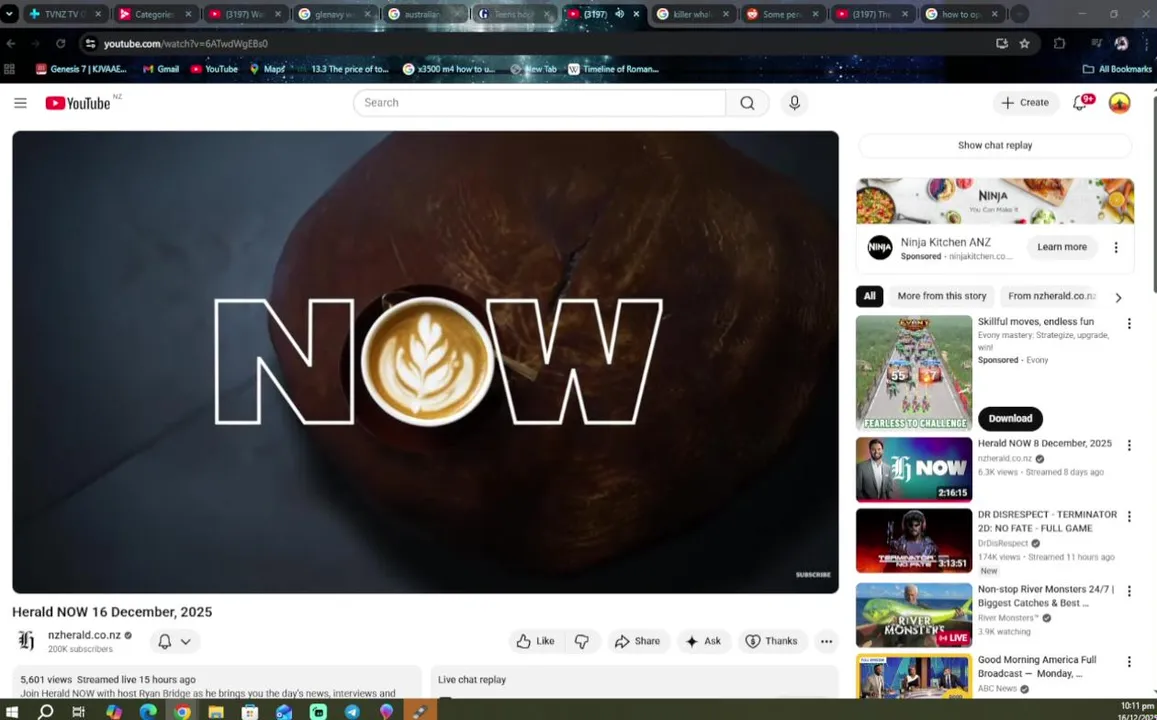Open the Ask AI button

click(704, 641)
